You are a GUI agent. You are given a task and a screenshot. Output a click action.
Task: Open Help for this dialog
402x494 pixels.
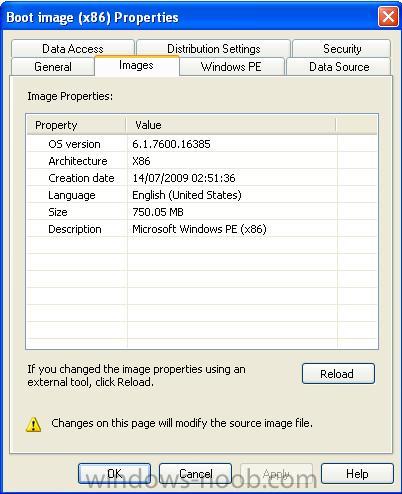(357, 474)
